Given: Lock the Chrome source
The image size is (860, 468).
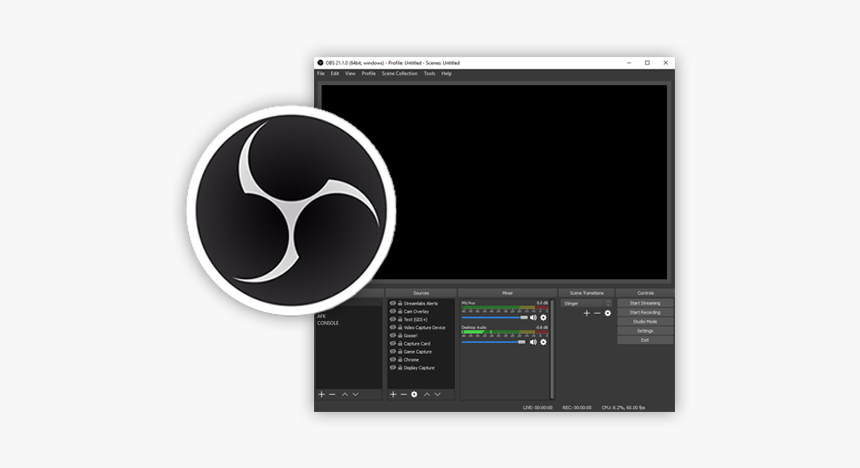Looking at the screenshot, I should point(400,360).
